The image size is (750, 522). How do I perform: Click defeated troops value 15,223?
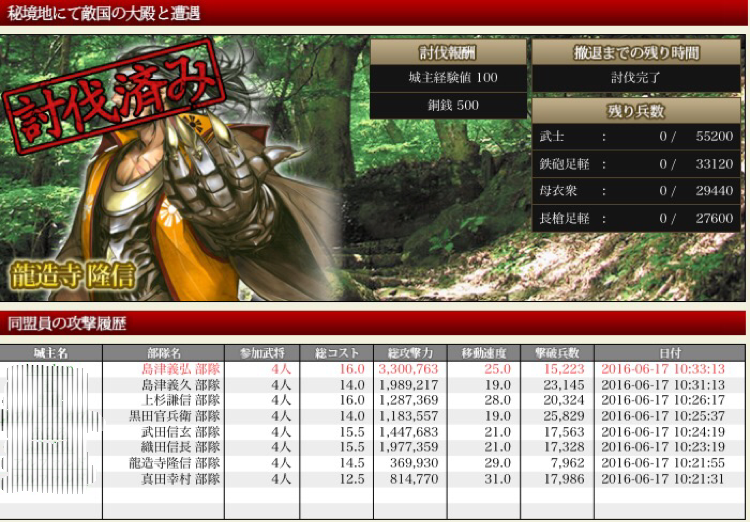pyautogui.click(x=564, y=369)
